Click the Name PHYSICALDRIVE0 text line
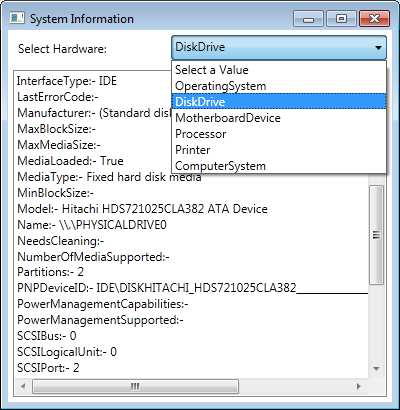 click(x=92, y=225)
